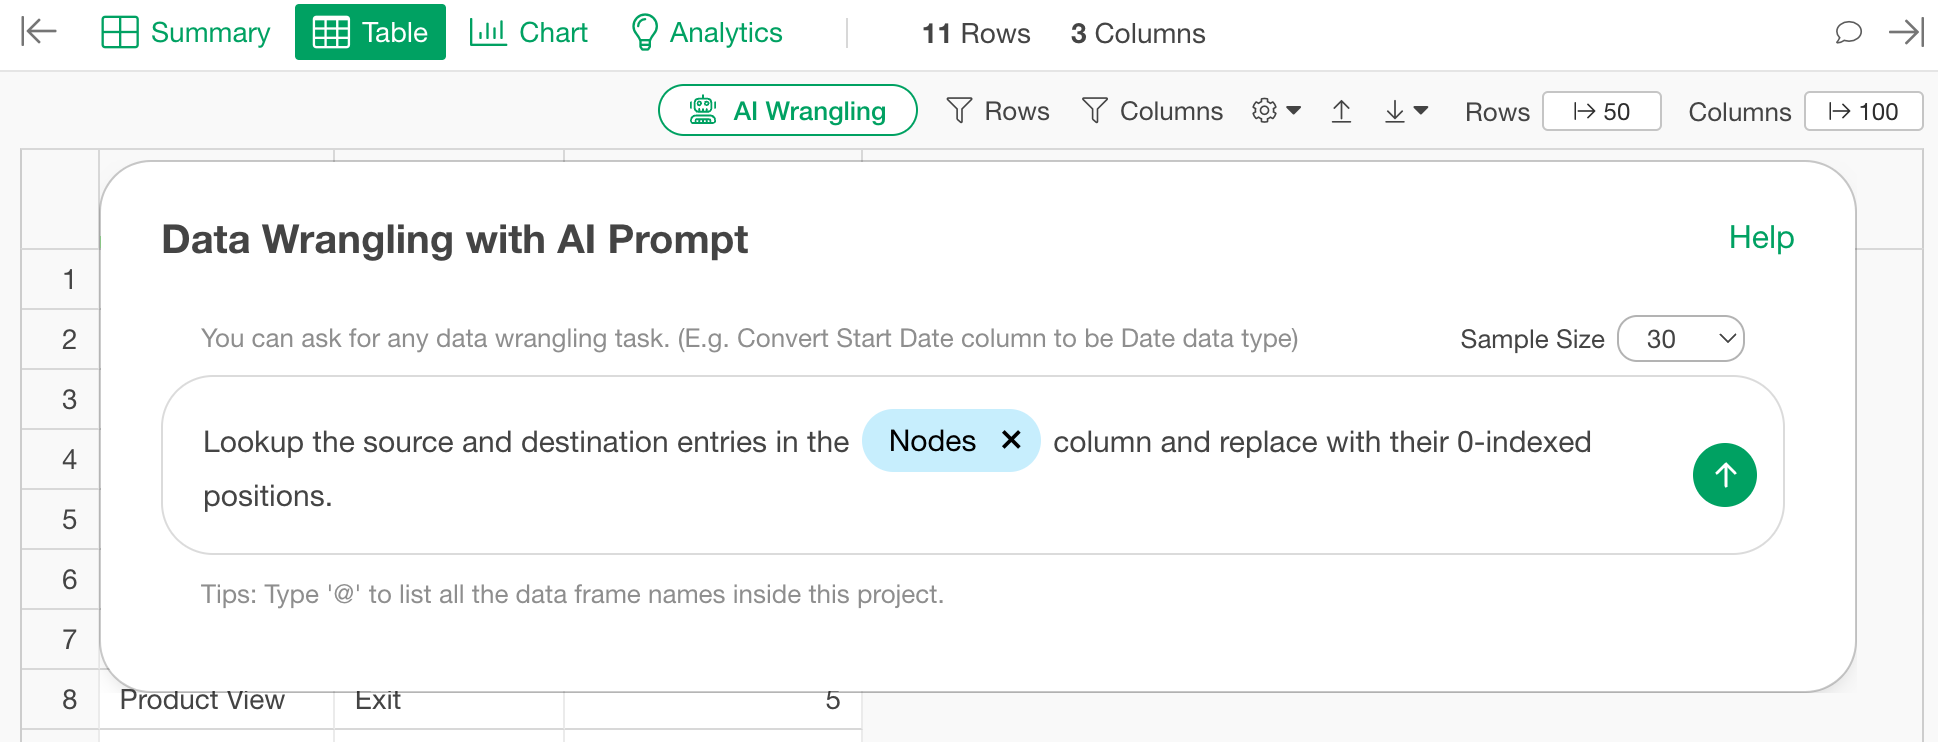This screenshot has width=1938, height=742.
Task: Expand the download options dropdown arrow
Action: tap(1420, 111)
